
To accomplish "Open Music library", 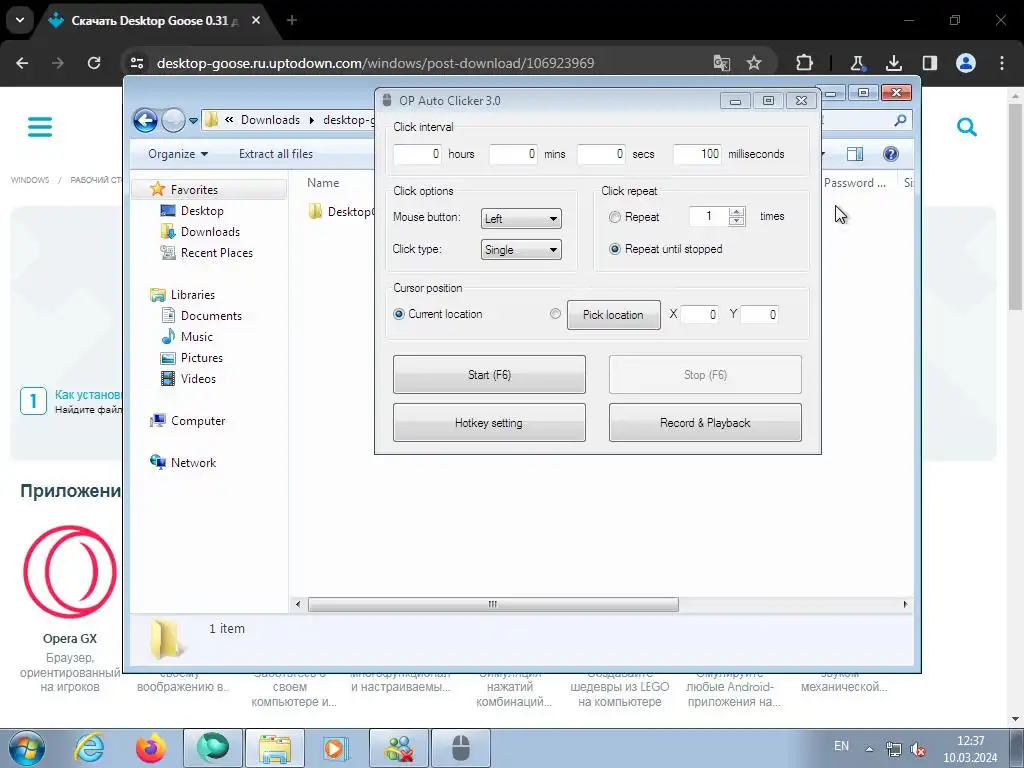I will coord(197,337).
